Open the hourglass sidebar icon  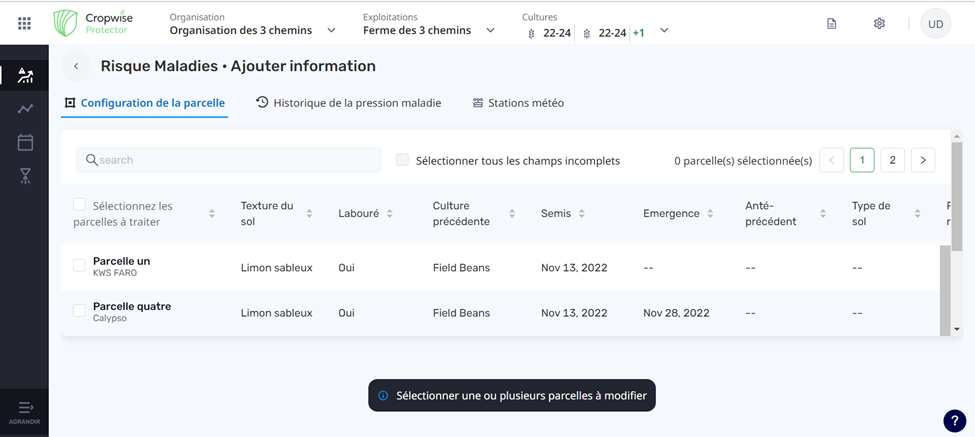click(25, 176)
